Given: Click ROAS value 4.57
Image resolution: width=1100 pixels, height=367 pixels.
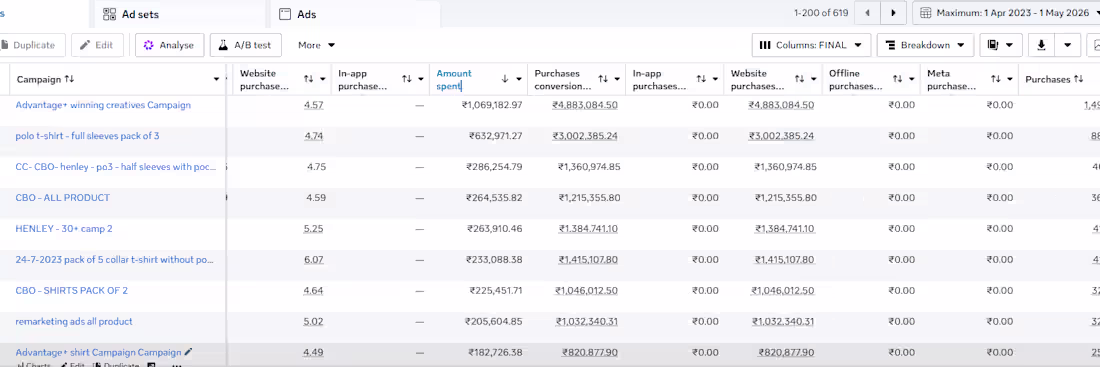Looking at the screenshot, I should pyautogui.click(x=314, y=105).
